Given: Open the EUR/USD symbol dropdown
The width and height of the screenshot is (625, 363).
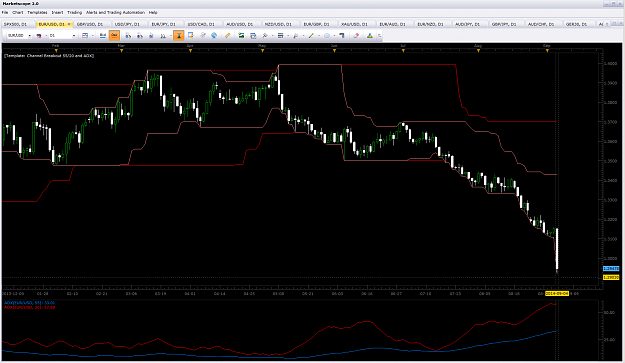Looking at the screenshot, I should click(x=30, y=35).
